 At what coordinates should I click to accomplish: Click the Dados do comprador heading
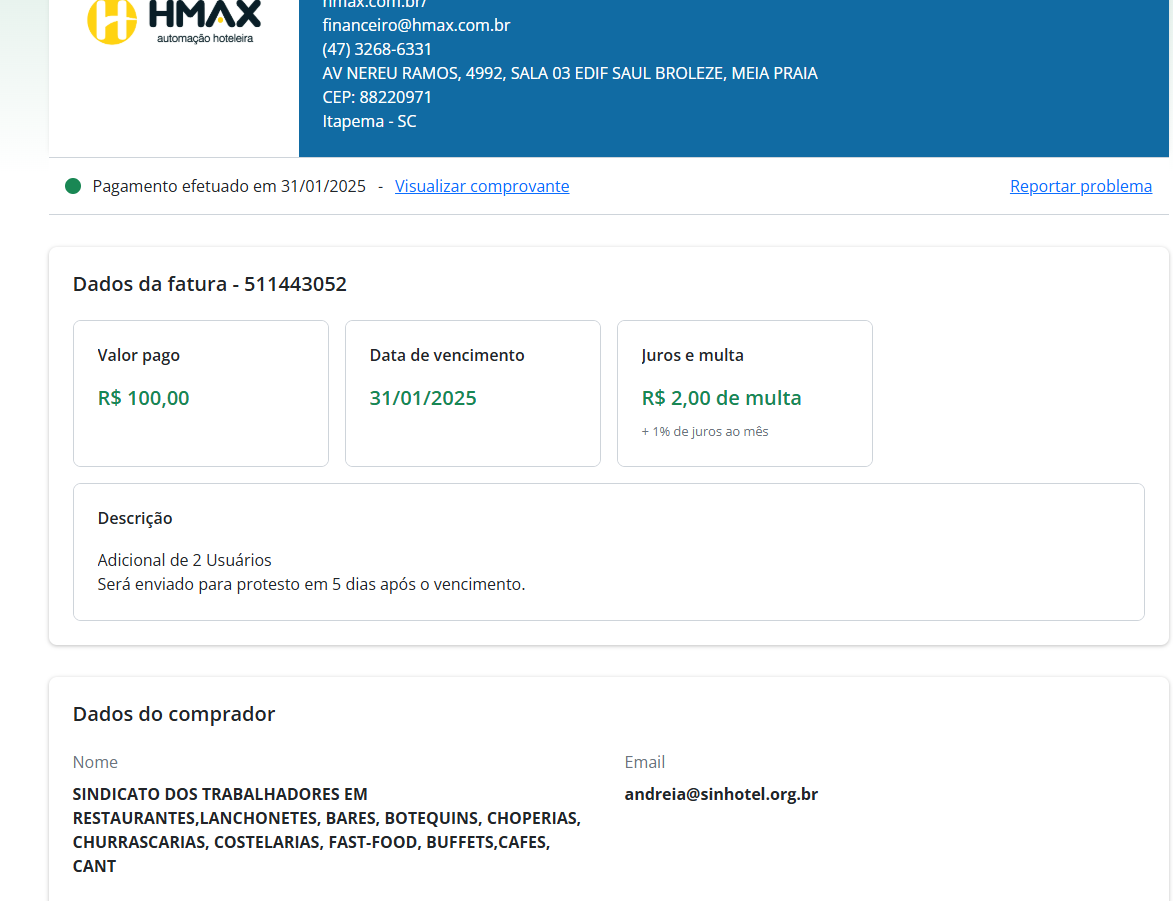[x=173, y=714]
